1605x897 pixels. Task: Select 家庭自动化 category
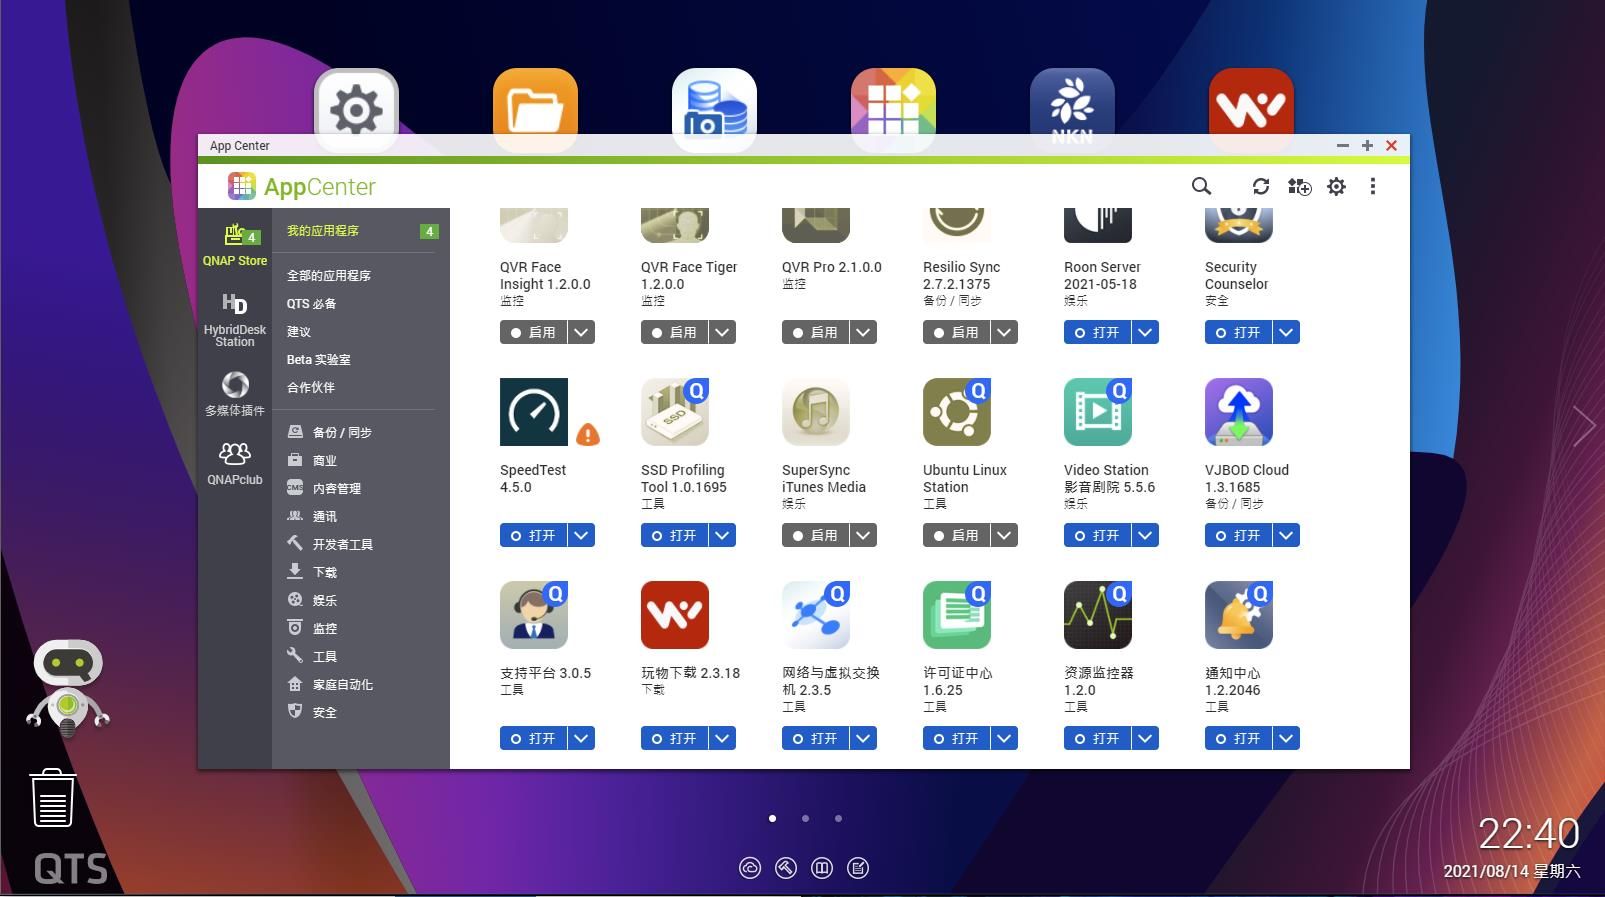[361, 684]
